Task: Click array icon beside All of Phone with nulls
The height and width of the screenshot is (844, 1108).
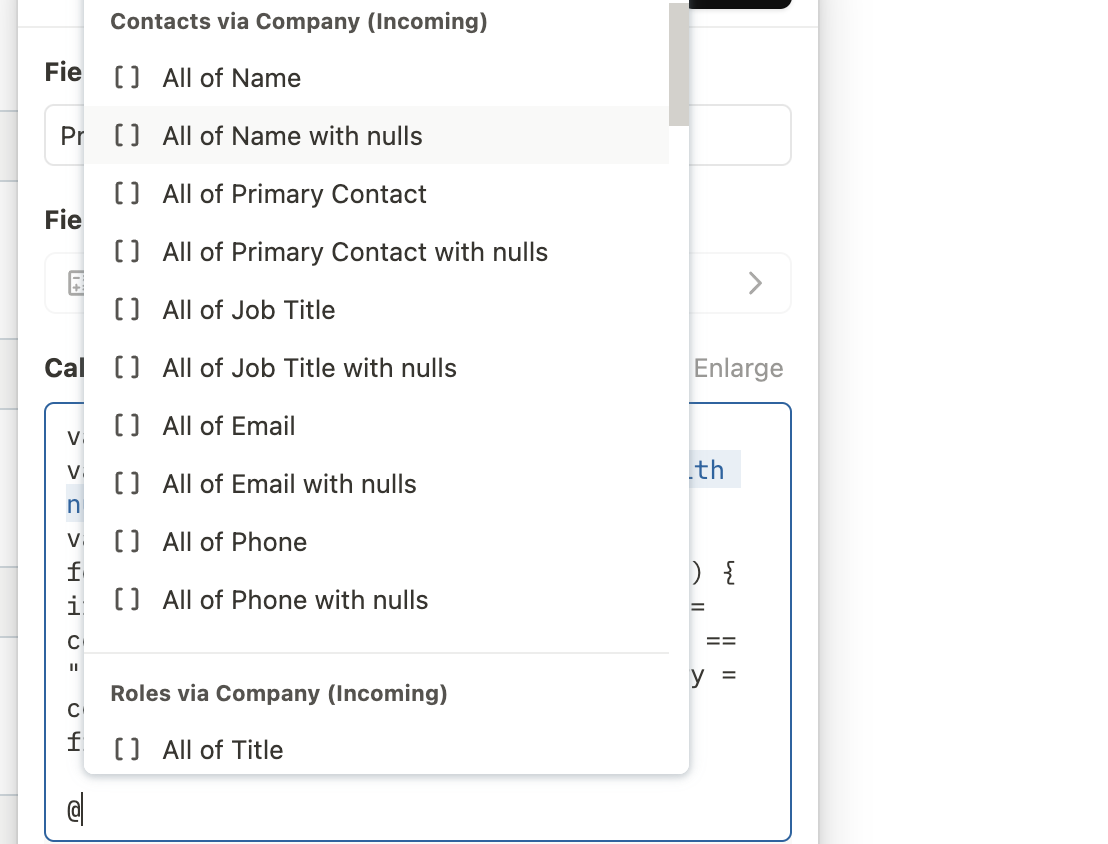Action: click(x=127, y=599)
